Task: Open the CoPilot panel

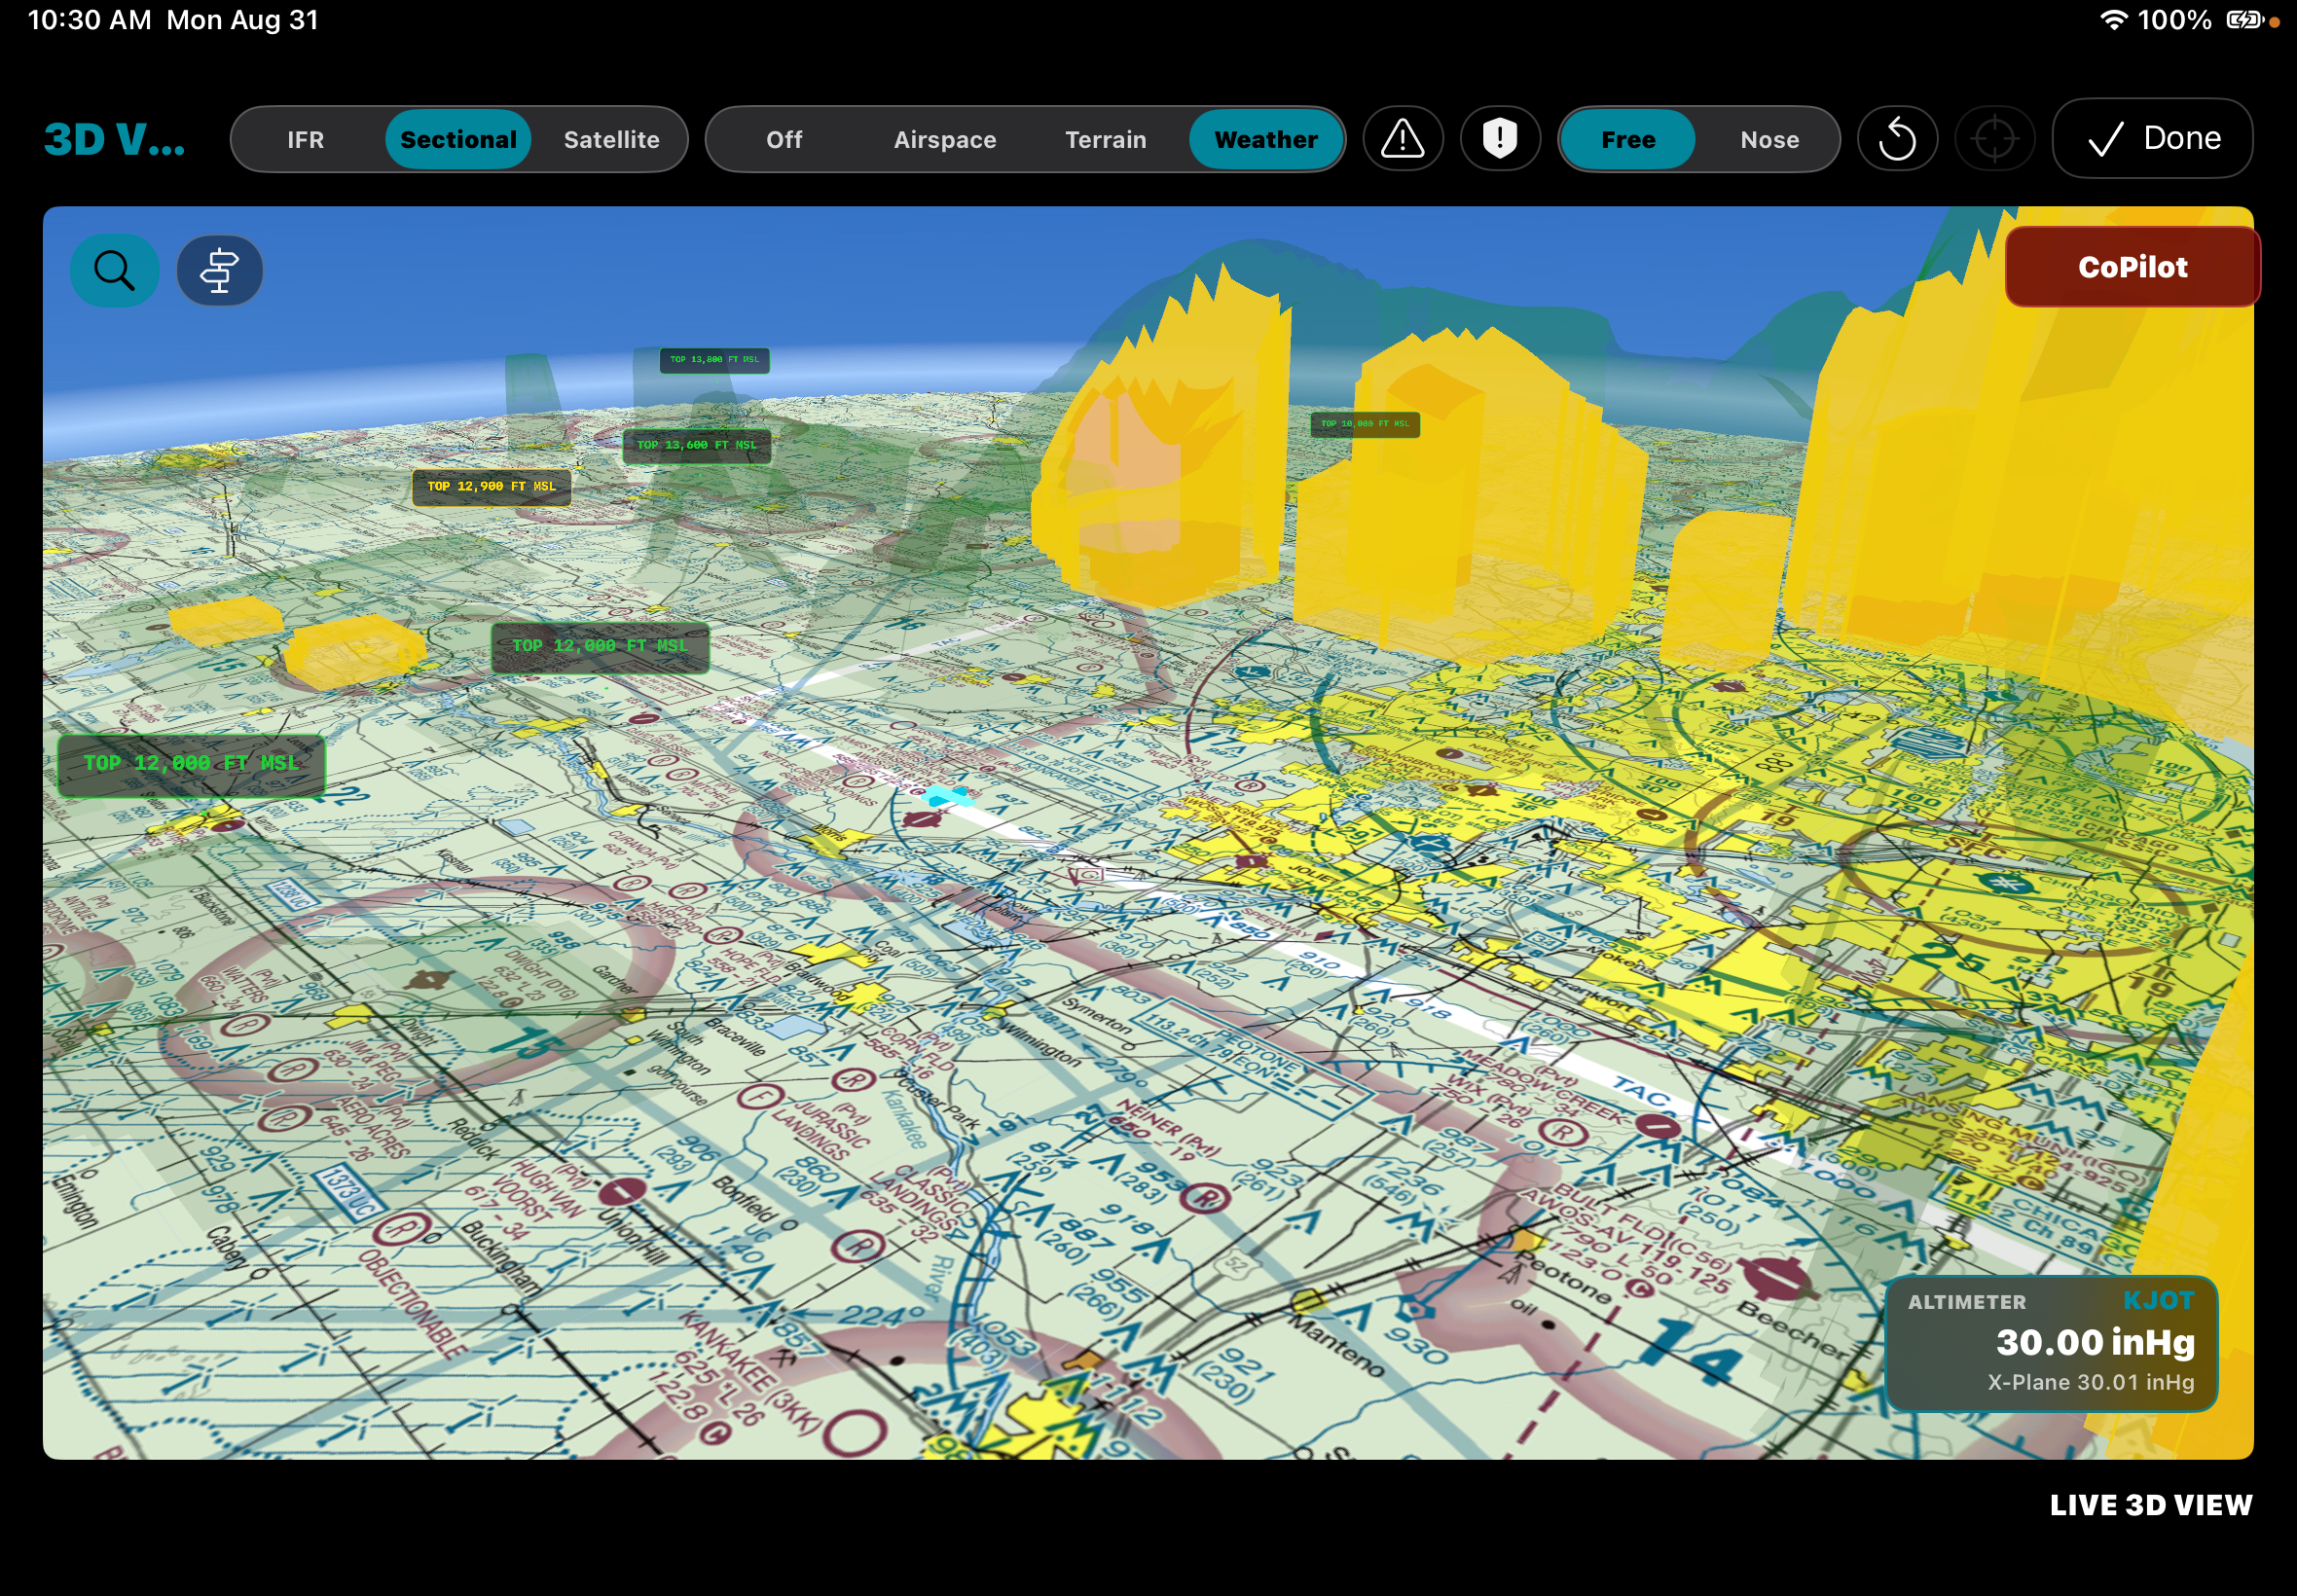Action: [2132, 267]
